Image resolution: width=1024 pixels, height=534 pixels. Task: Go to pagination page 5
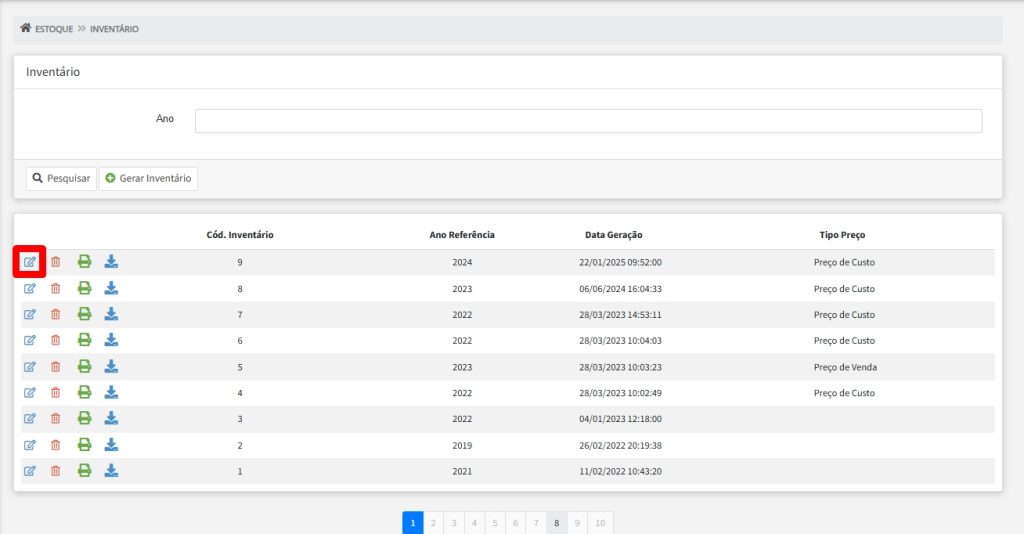(495, 523)
